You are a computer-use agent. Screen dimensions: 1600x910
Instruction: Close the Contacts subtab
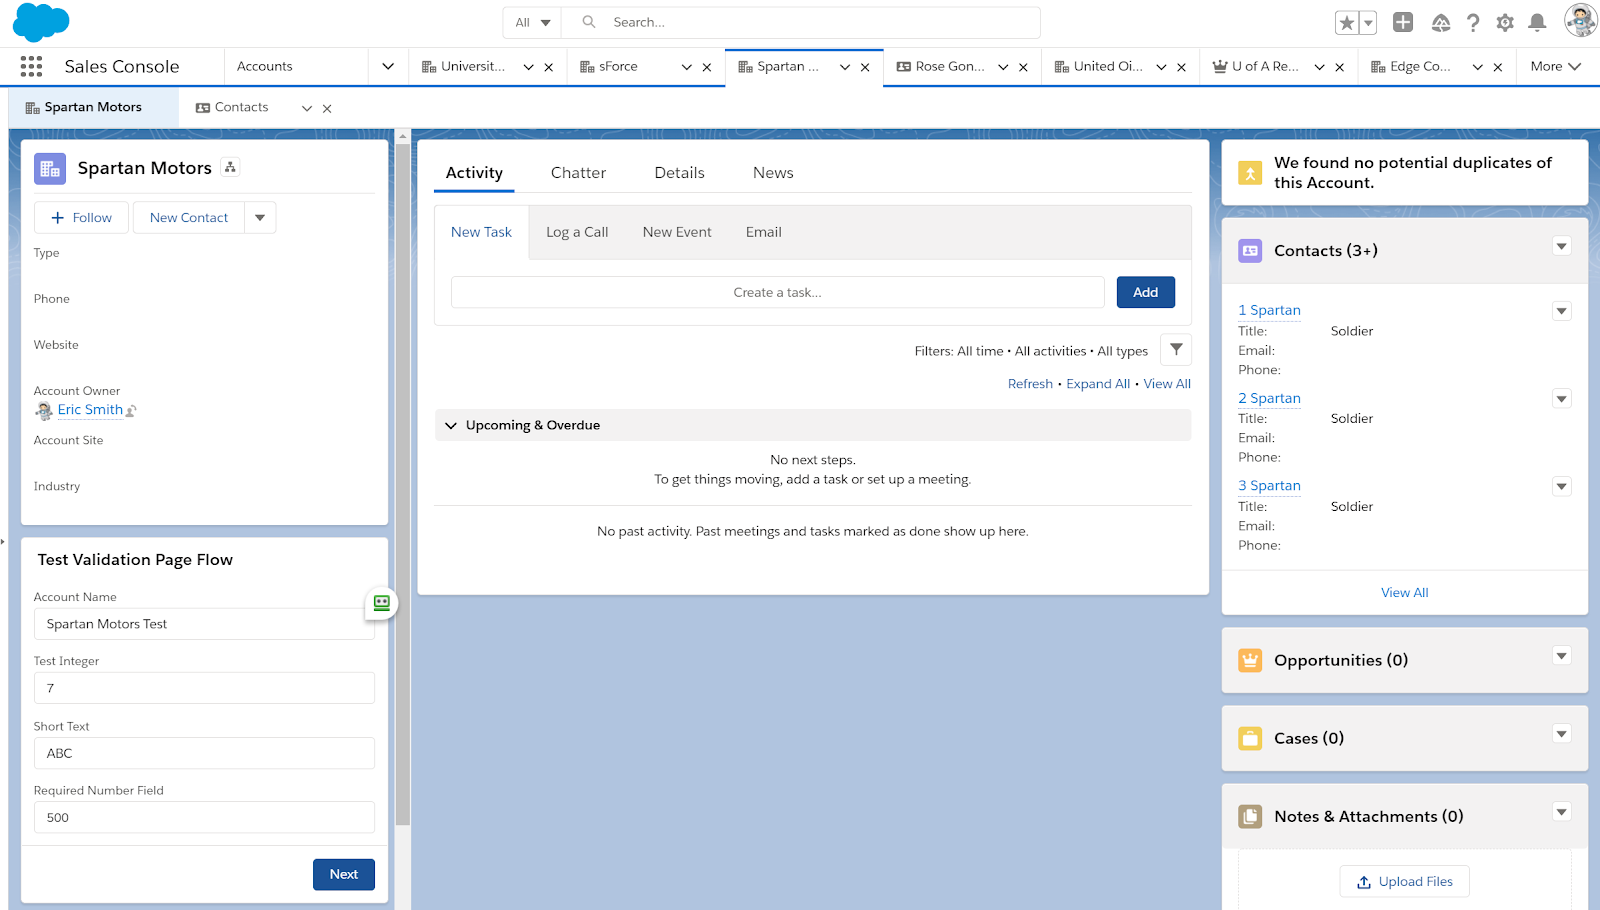(x=327, y=108)
